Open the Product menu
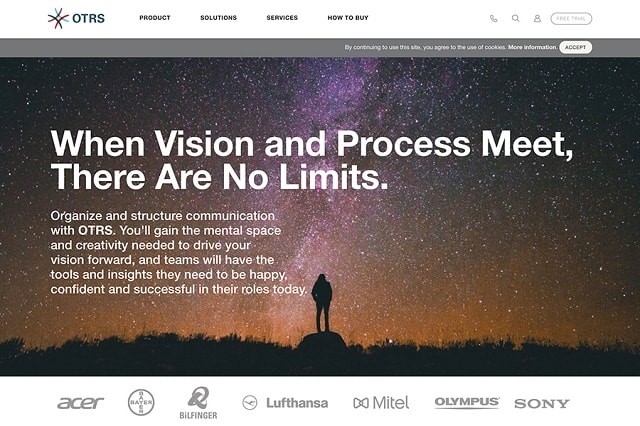Viewport: 640px width, 426px height. tap(155, 18)
